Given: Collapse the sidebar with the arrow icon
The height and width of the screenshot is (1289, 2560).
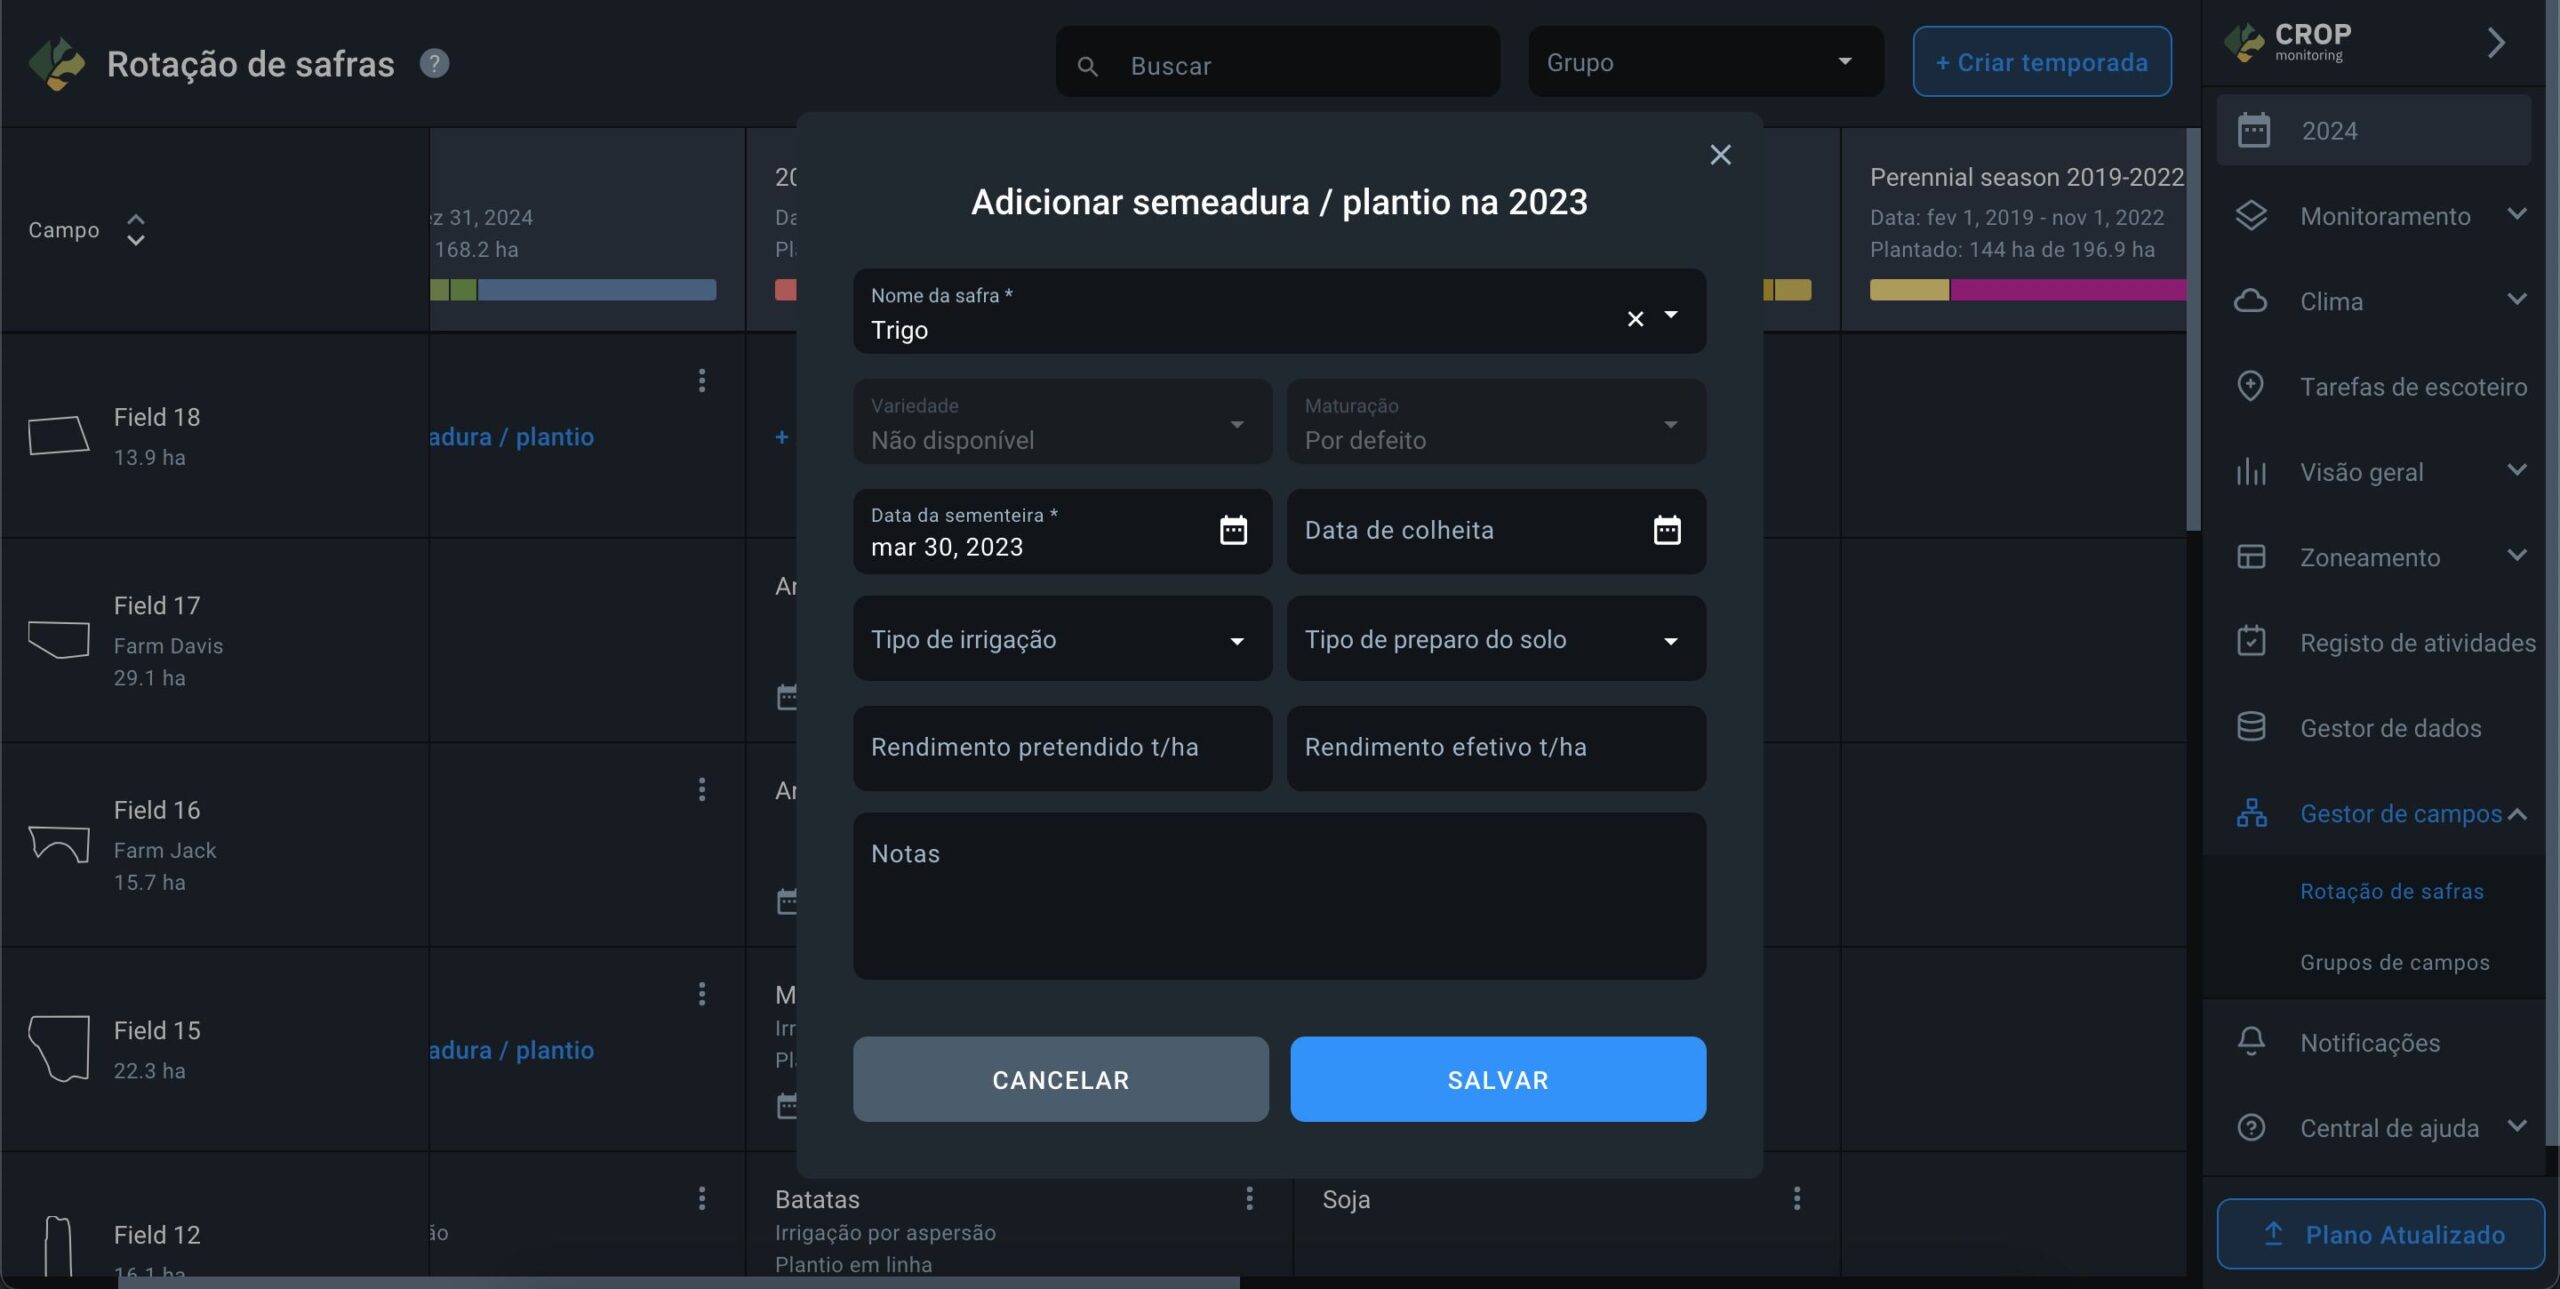Looking at the screenshot, I should click(2496, 43).
